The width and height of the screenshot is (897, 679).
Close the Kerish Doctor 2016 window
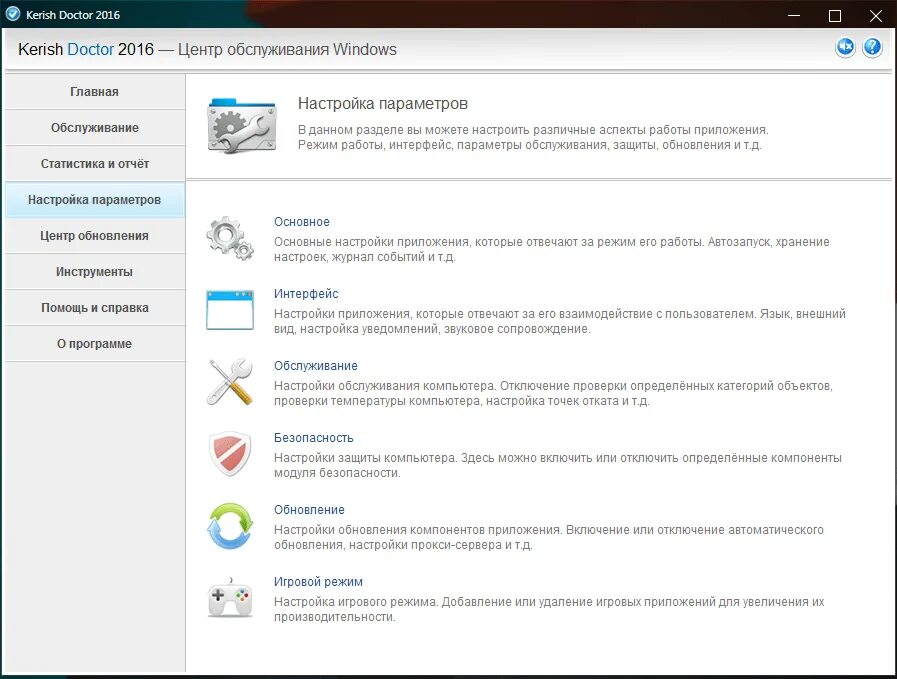pos(876,15)
